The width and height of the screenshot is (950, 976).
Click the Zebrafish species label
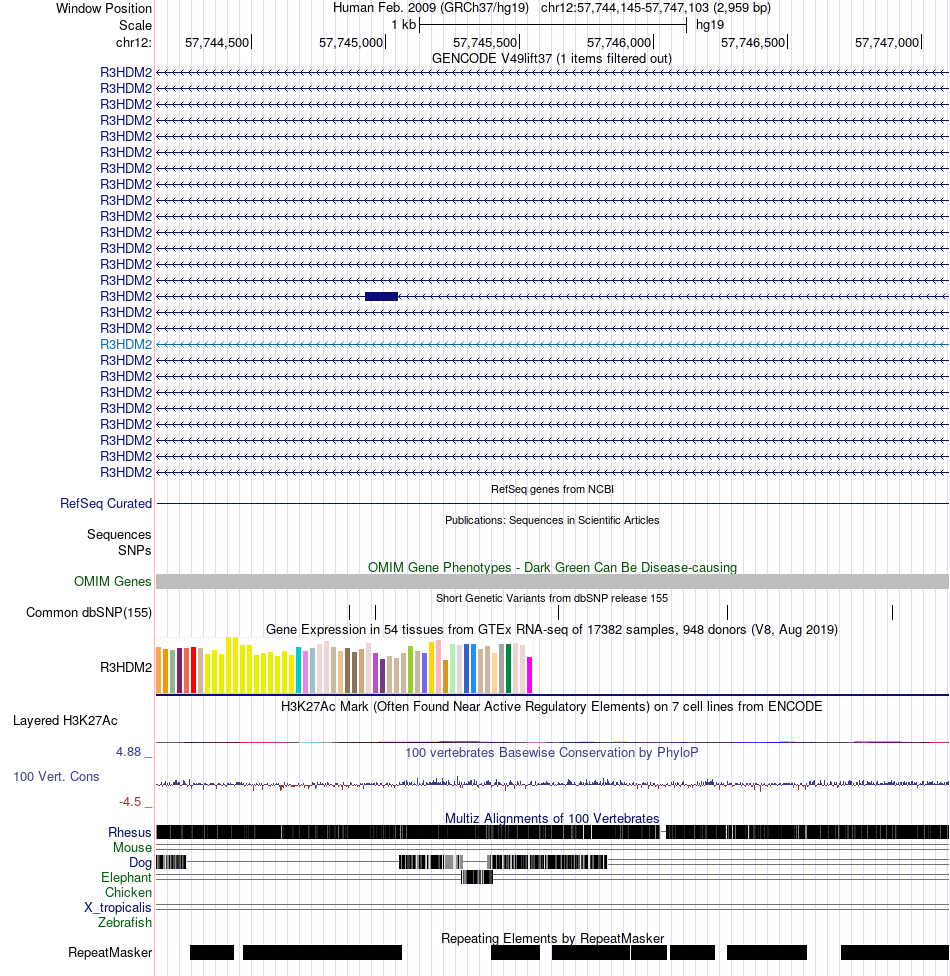125,922
